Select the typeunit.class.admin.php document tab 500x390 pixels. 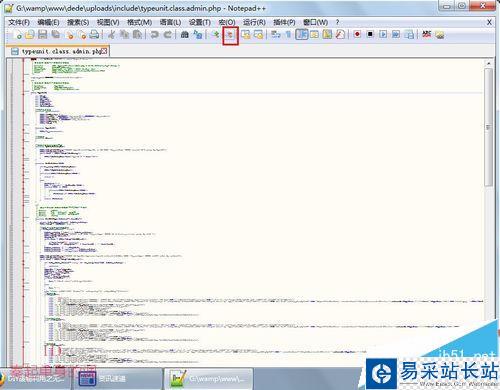58,51
